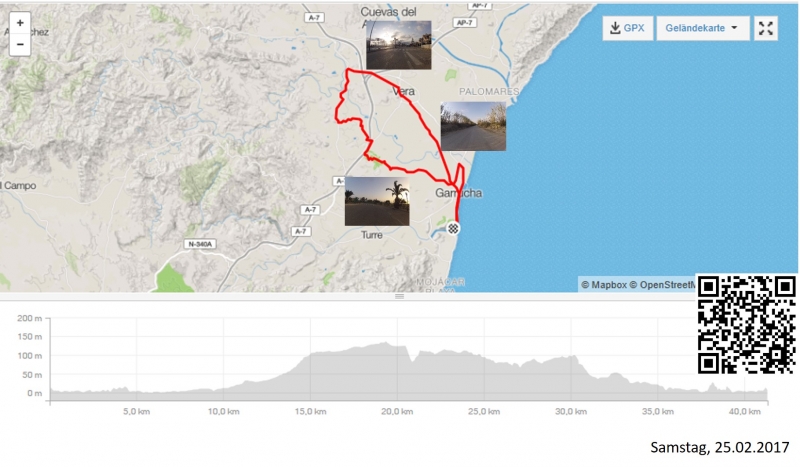The width and height of the screenshot is (800, 467).
Task: Open the Geländekarte map type dropdown
Action: (x=702, y=28)
